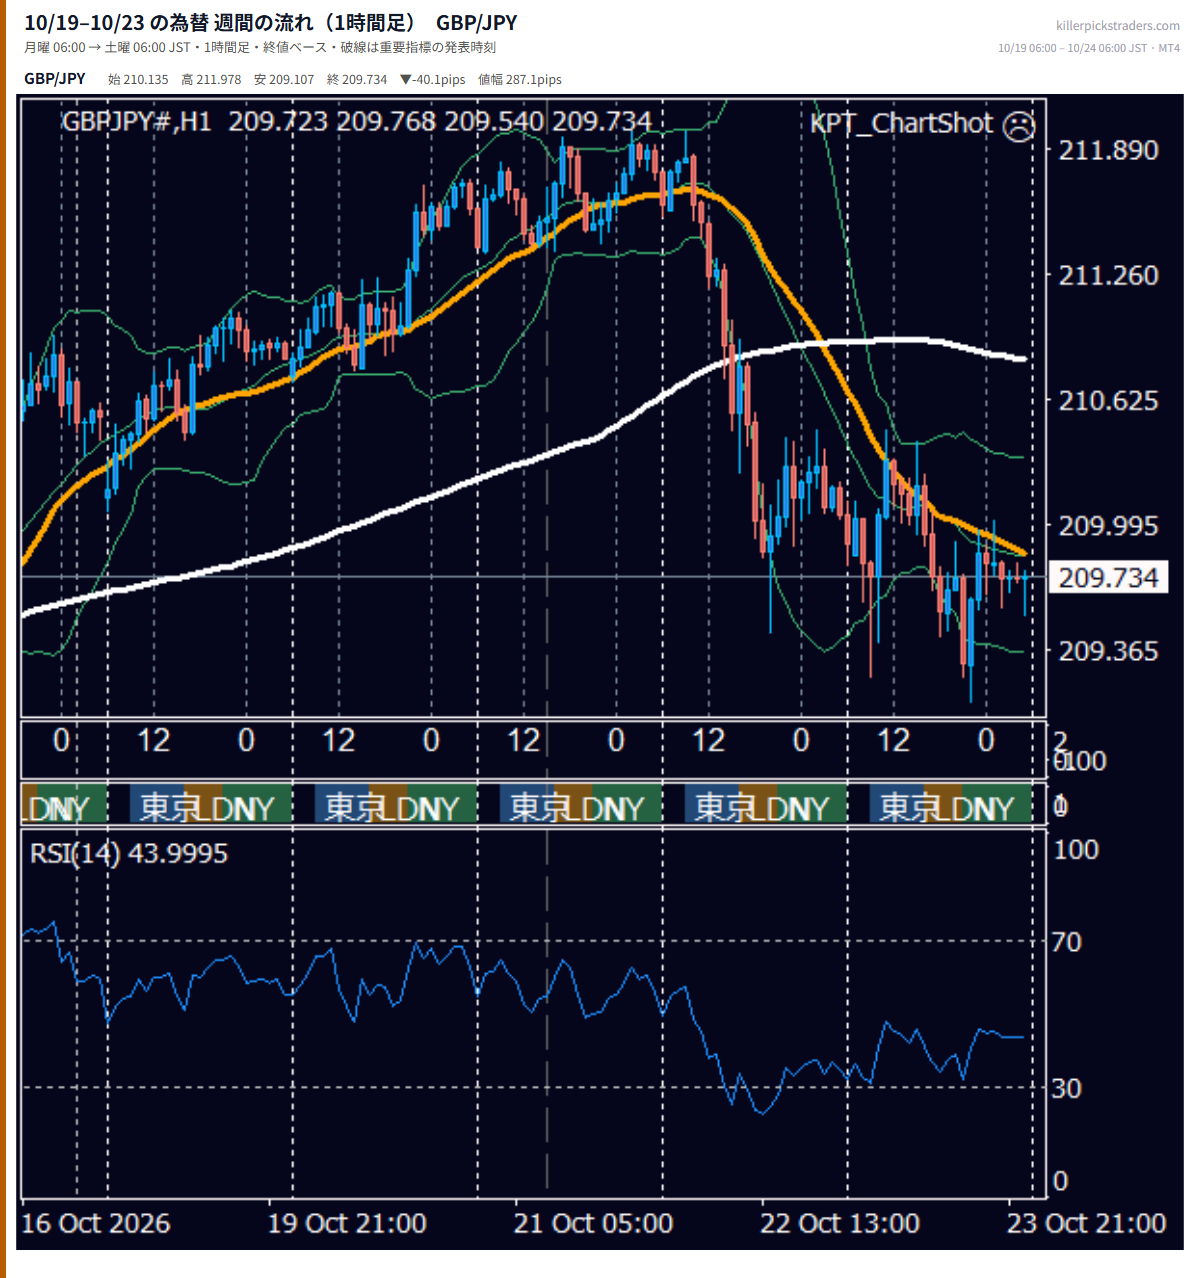
Task: Click the opening price 始 210.135
Action: tap(138, 79)
